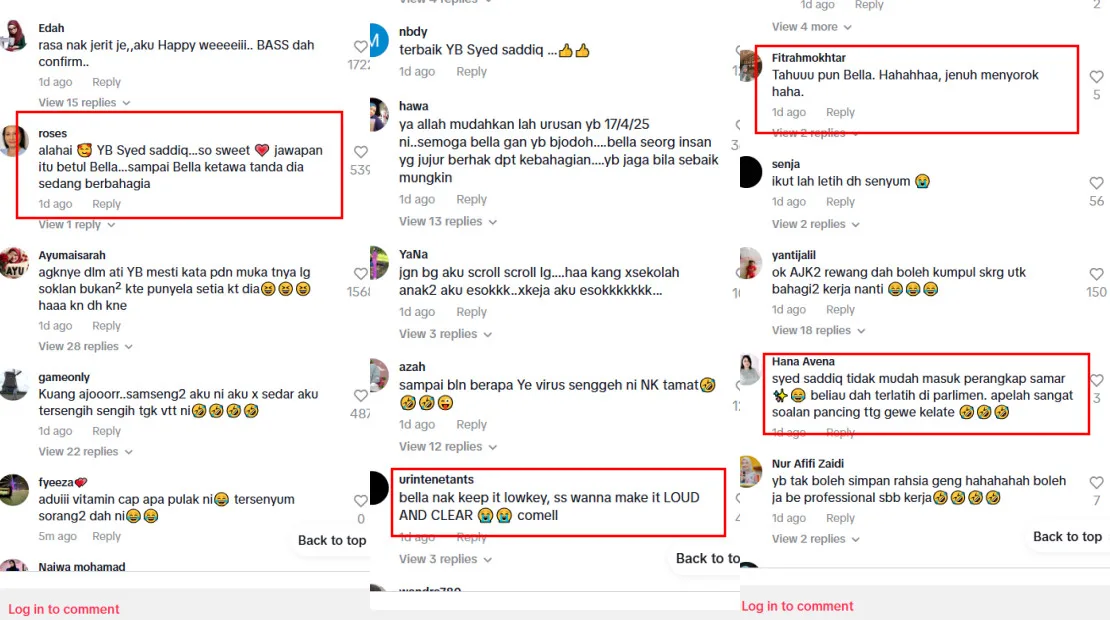Expand View 12 replies under azah
The image size is (1110, 620).
[447, 447]
